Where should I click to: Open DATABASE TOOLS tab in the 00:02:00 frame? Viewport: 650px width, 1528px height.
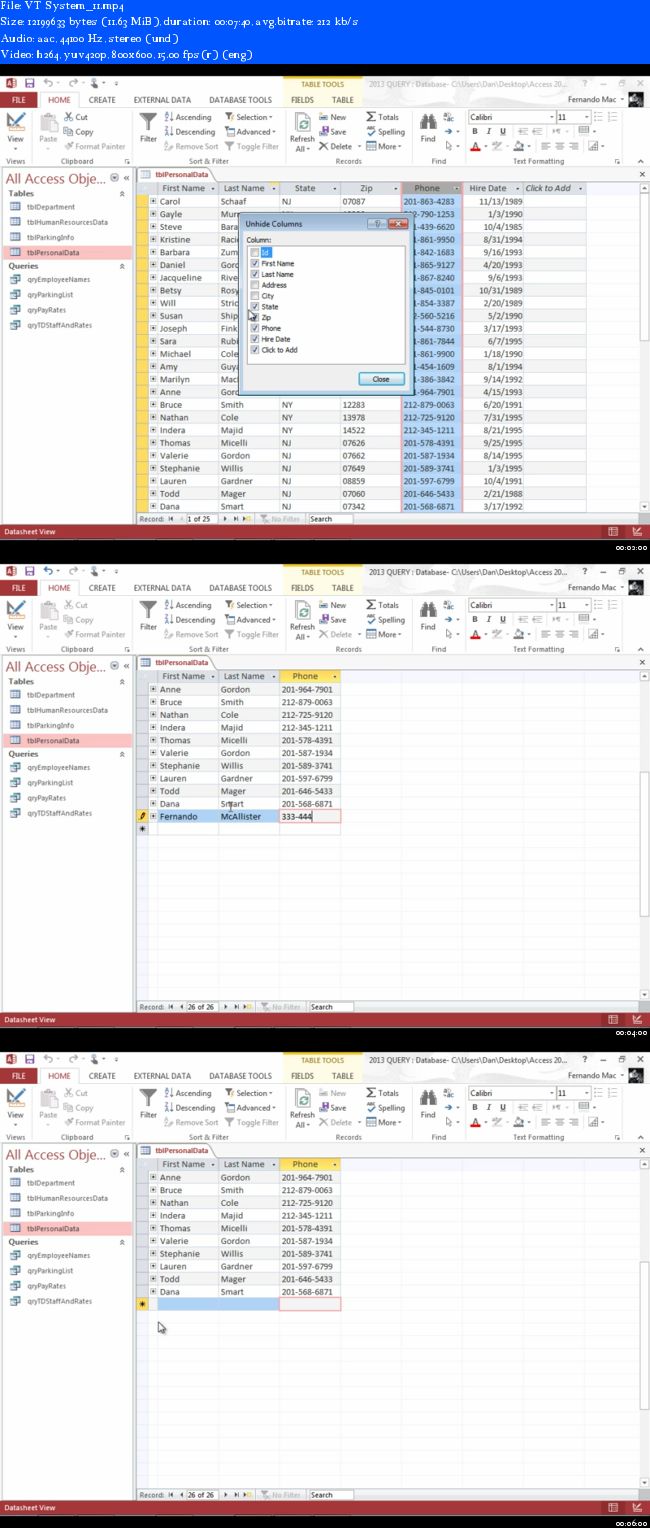tap(240, 100)
